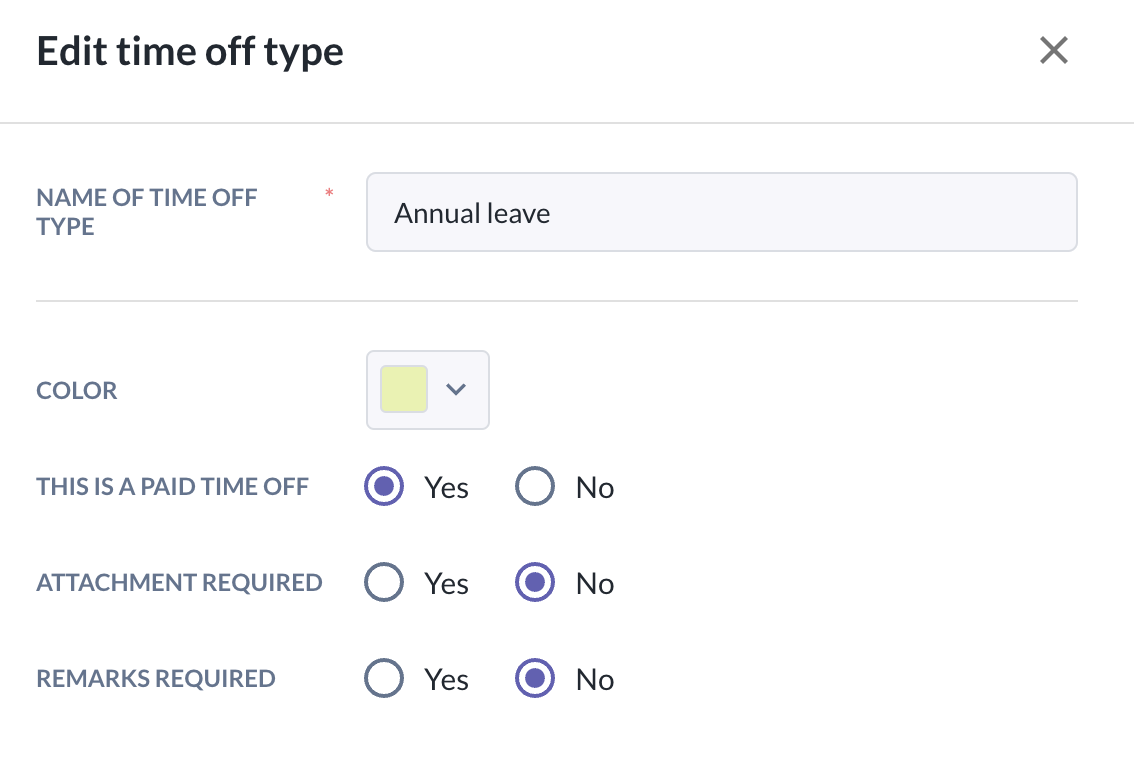Close the Edit time off type dialog

tap(1054, 50)
